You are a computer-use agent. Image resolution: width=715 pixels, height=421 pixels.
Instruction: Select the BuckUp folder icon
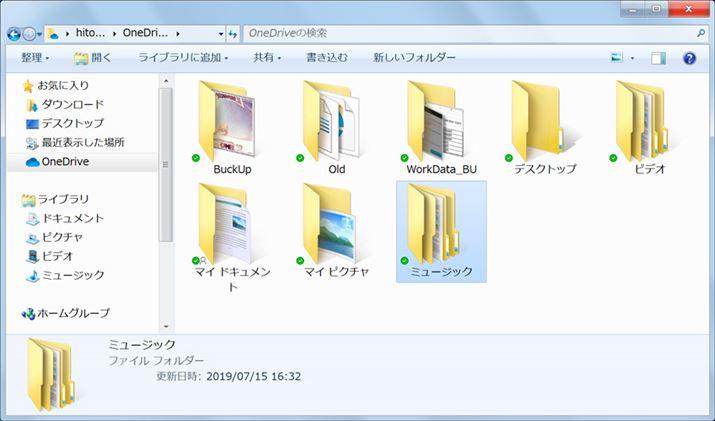pos(227,121)
